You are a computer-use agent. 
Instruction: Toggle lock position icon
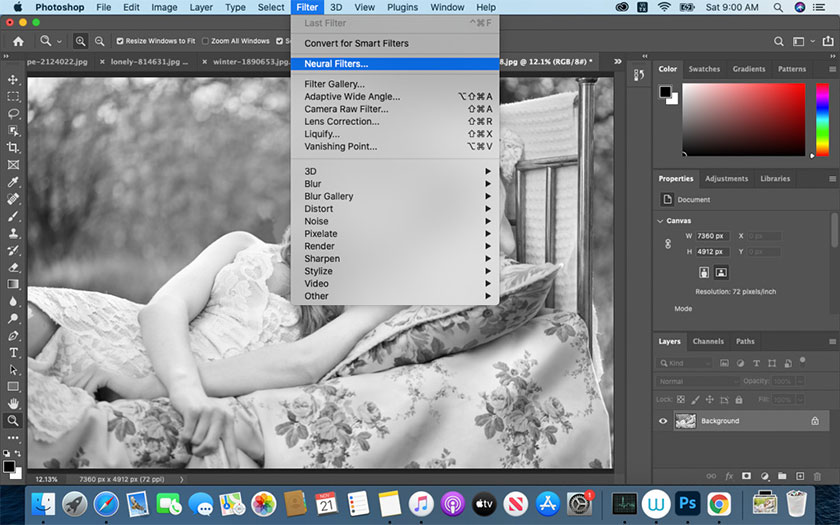[710, 400]
